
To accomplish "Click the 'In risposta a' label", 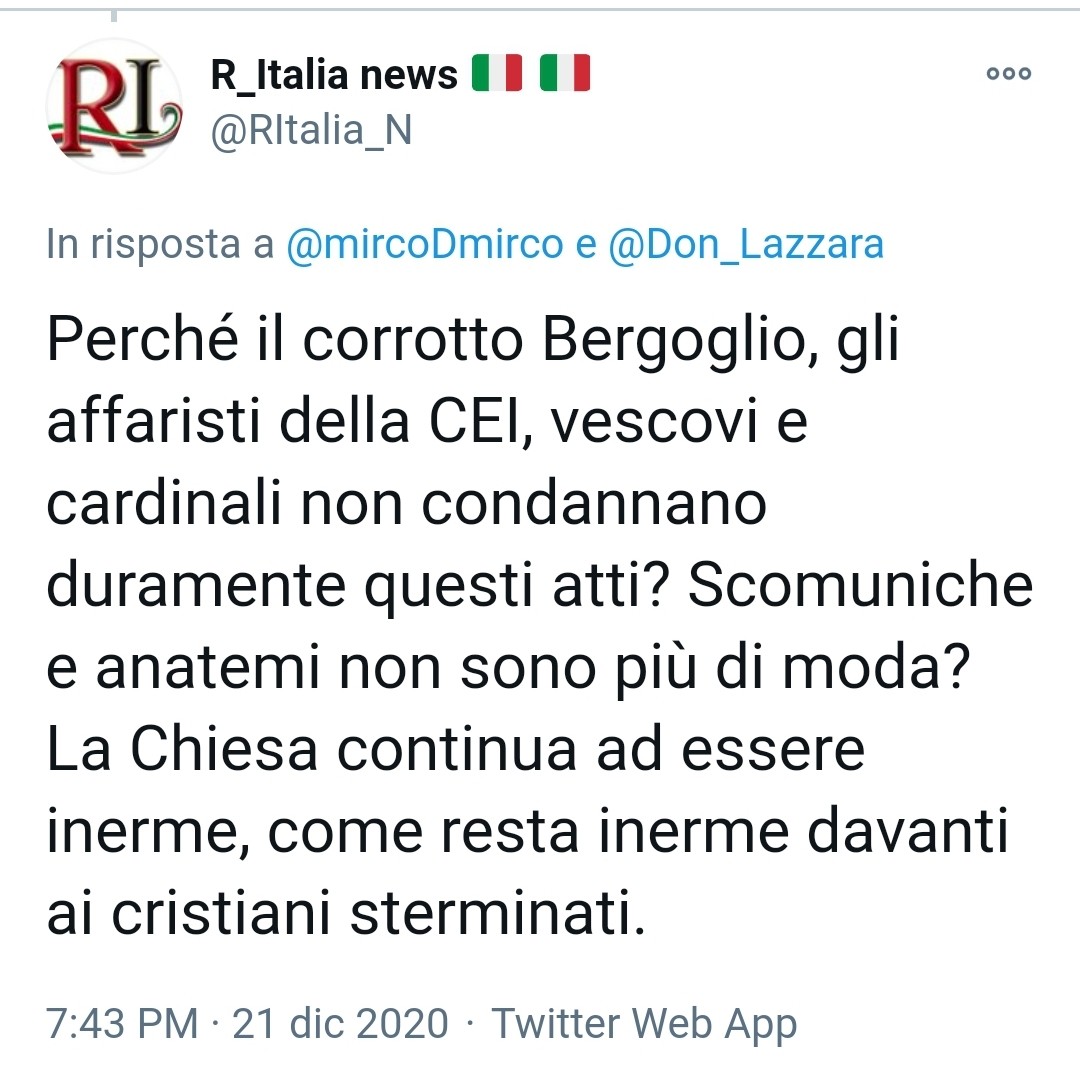I will 160,244.
